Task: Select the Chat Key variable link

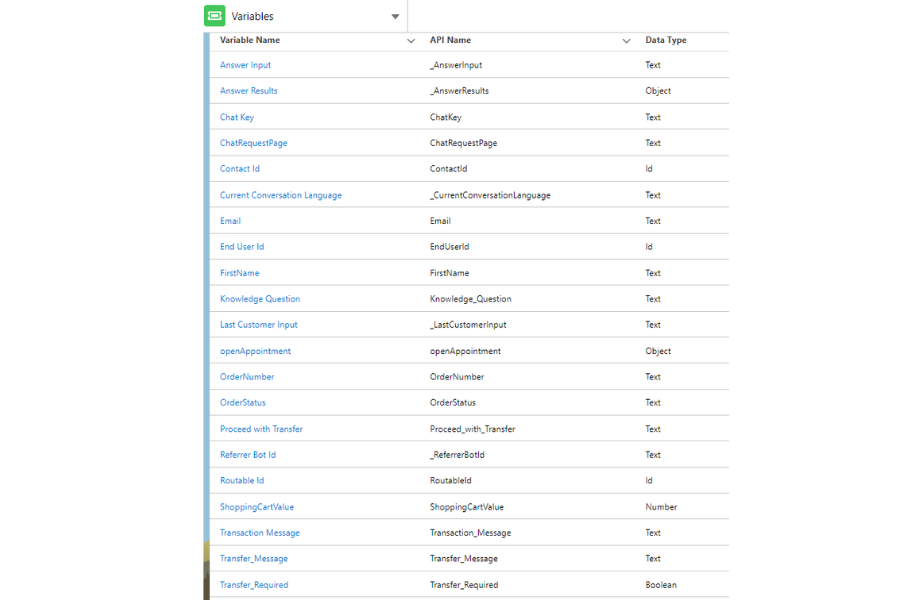Action: tap(237, 117)
